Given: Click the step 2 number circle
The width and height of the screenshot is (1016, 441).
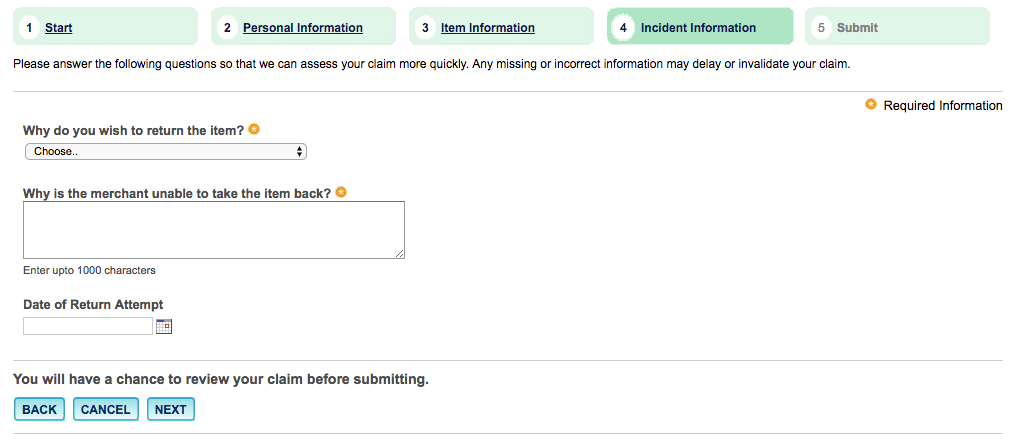Looking at the screenshot, I should [227, 28].
